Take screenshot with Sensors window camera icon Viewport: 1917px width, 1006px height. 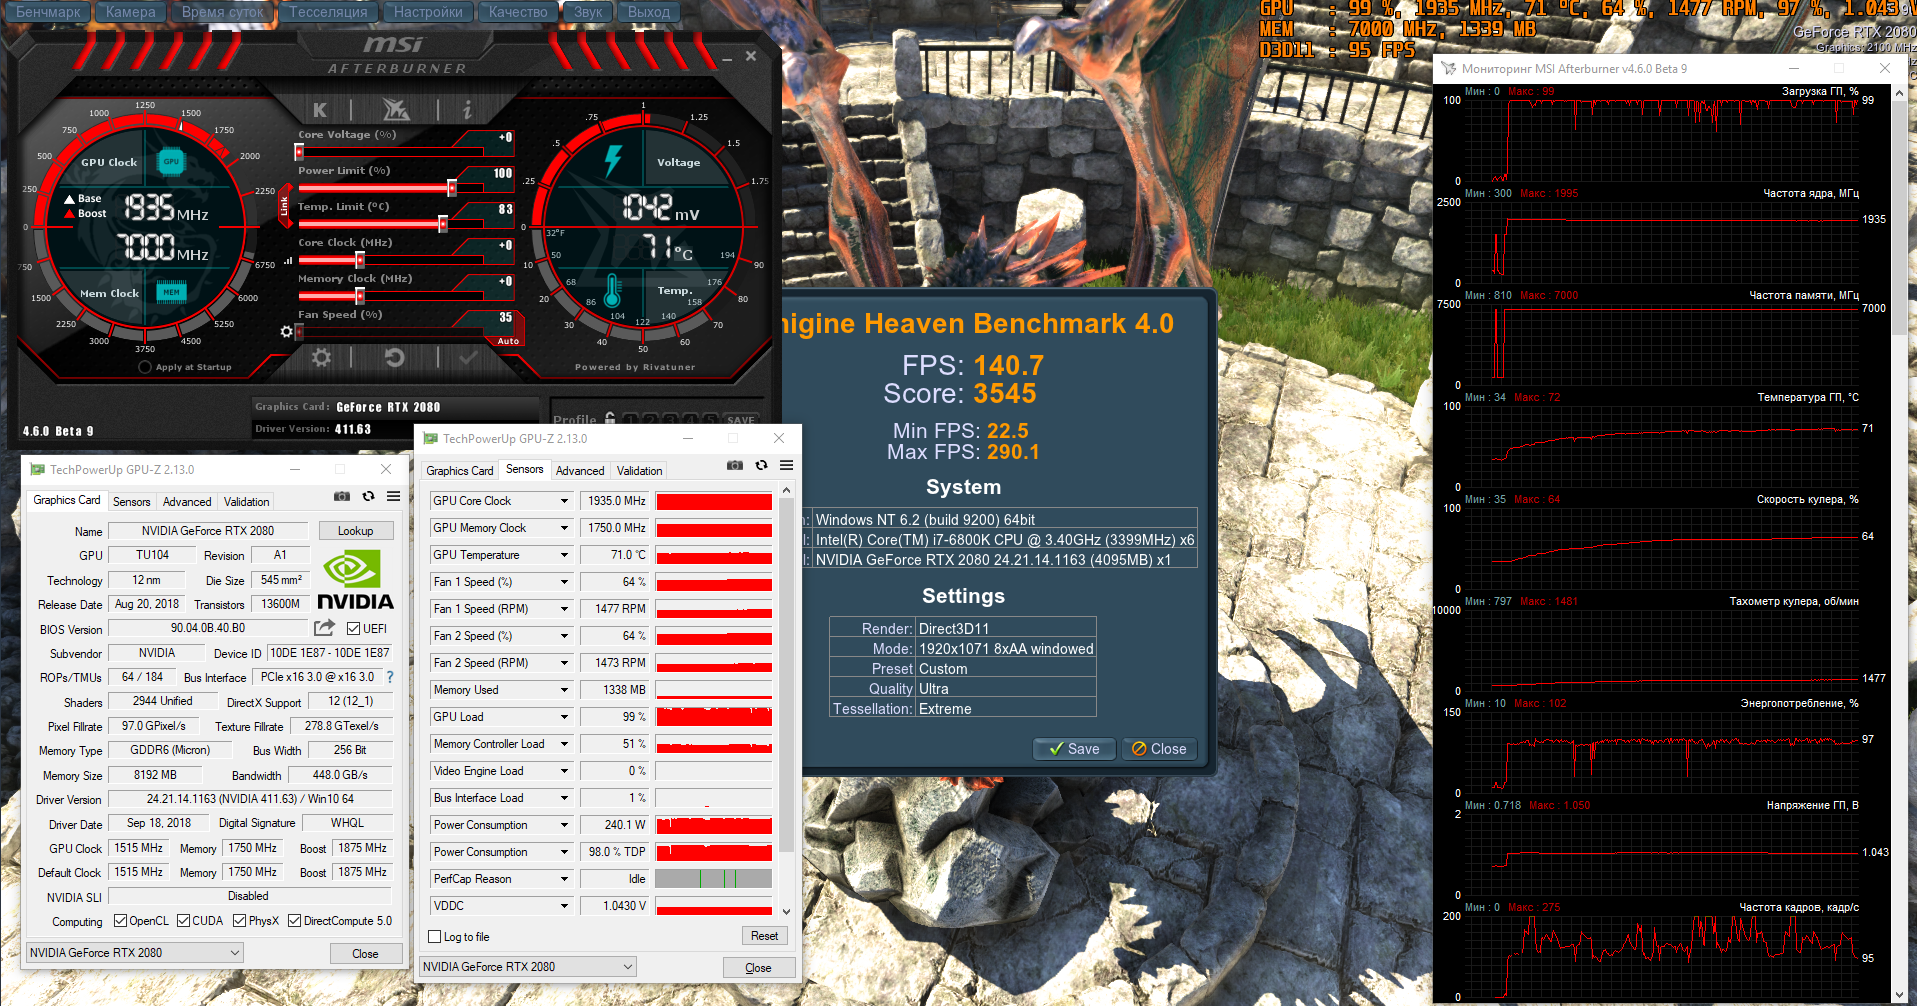point(735,466)
